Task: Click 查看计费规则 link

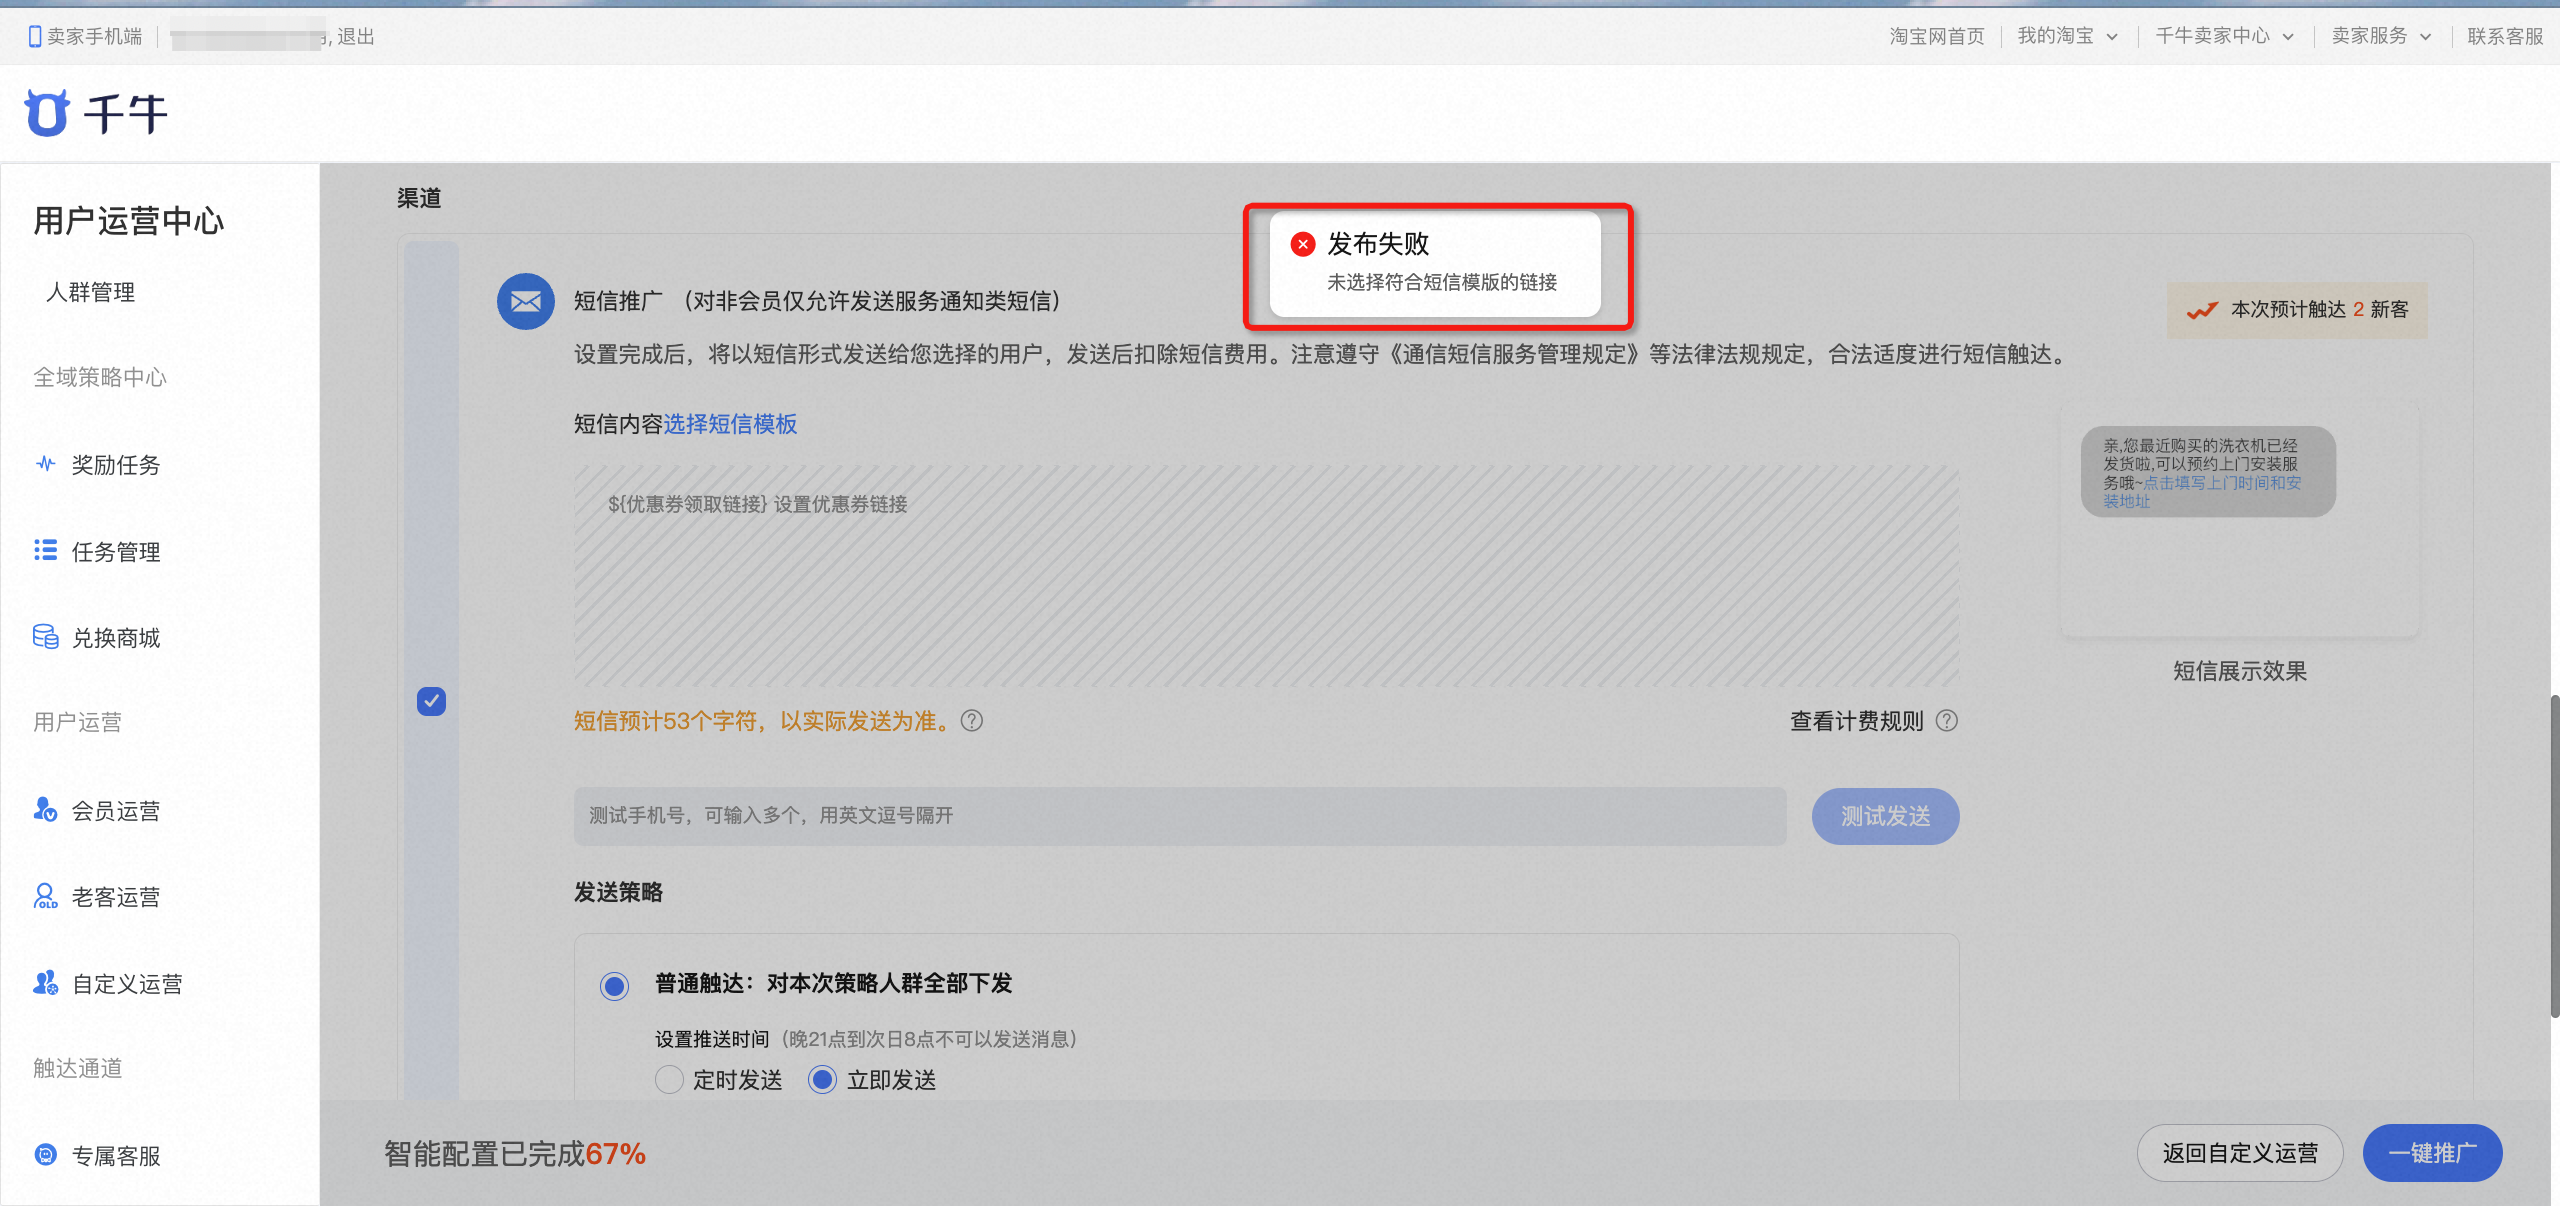Action: click(x=1856, y=721)
